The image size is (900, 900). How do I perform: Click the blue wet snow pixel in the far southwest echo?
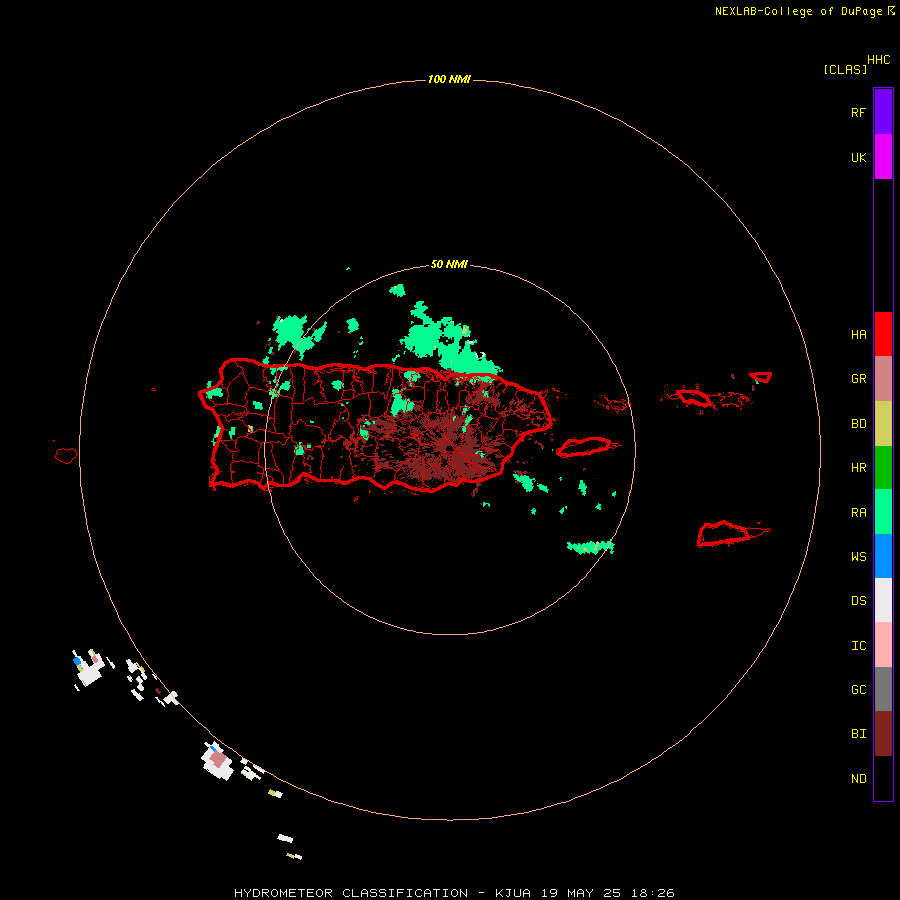point(77,661)
